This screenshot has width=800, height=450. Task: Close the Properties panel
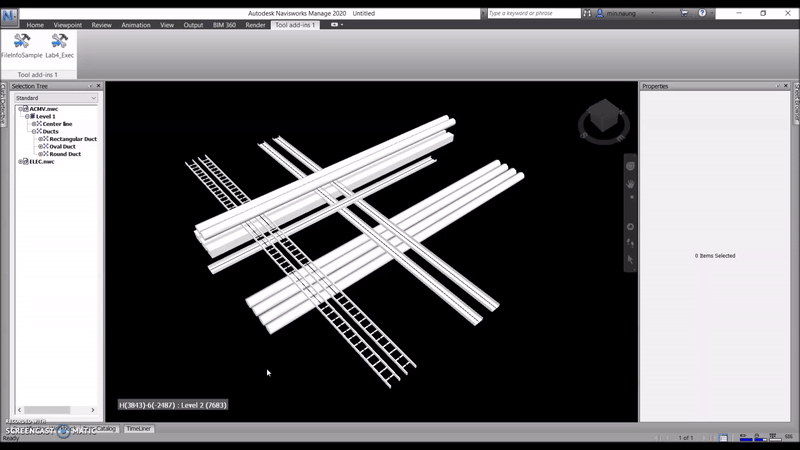[785, 87]
